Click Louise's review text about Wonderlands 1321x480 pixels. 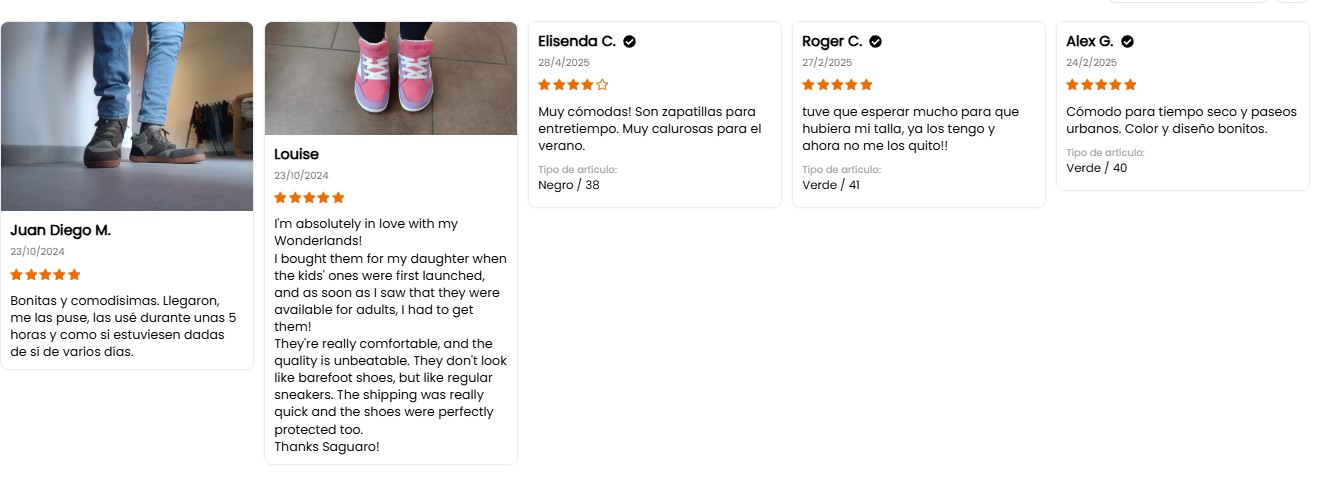click(x=390, y=335)
